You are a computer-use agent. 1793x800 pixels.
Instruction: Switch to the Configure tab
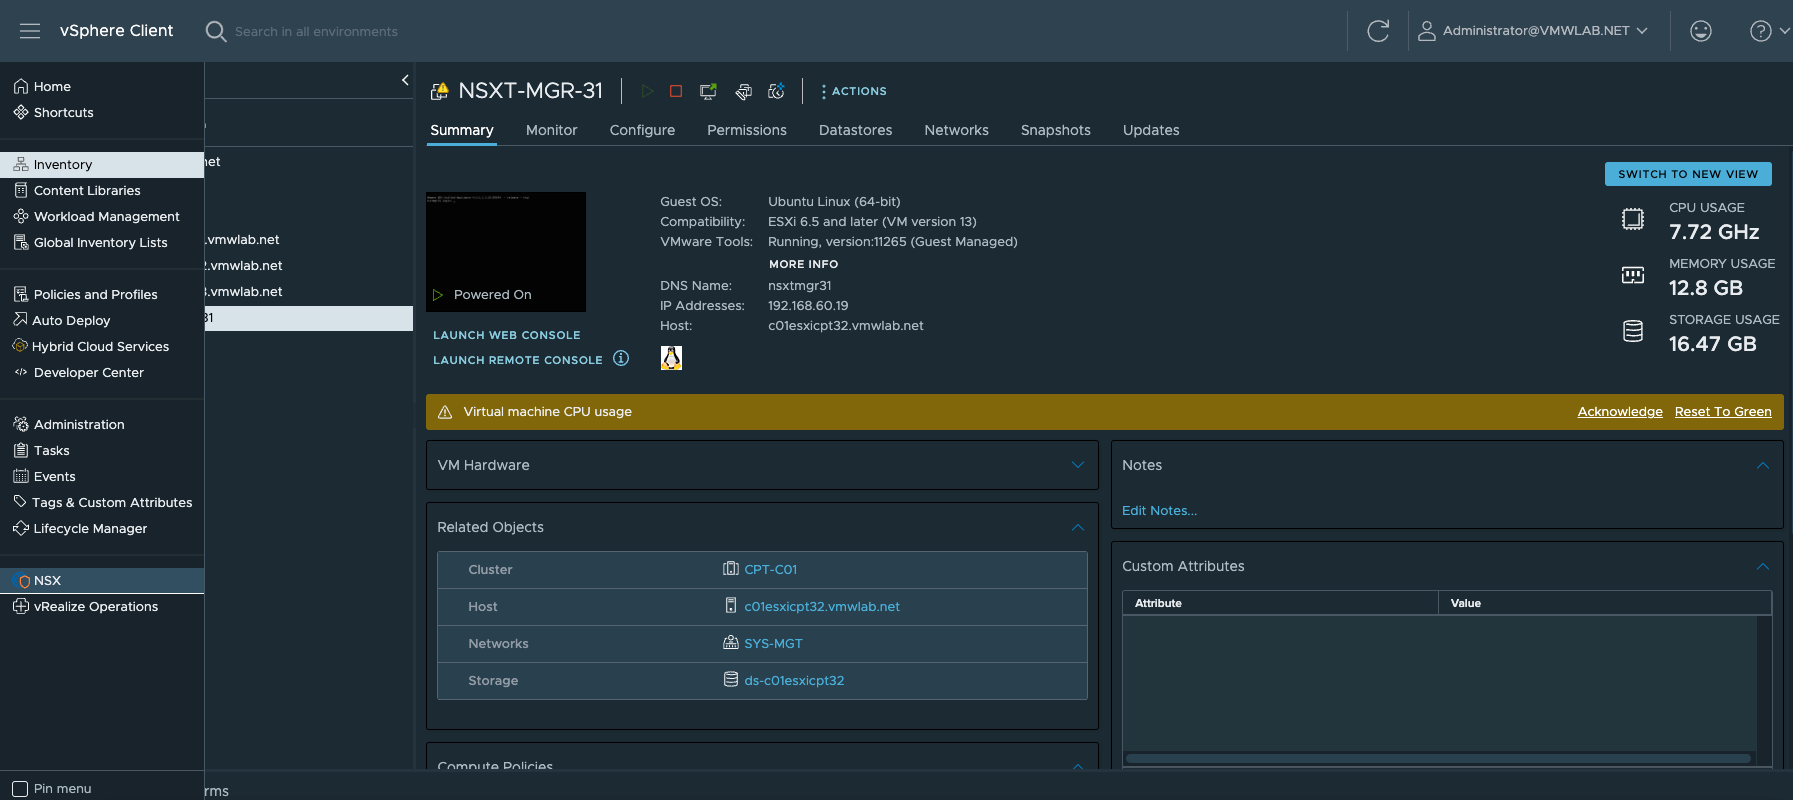642,130
